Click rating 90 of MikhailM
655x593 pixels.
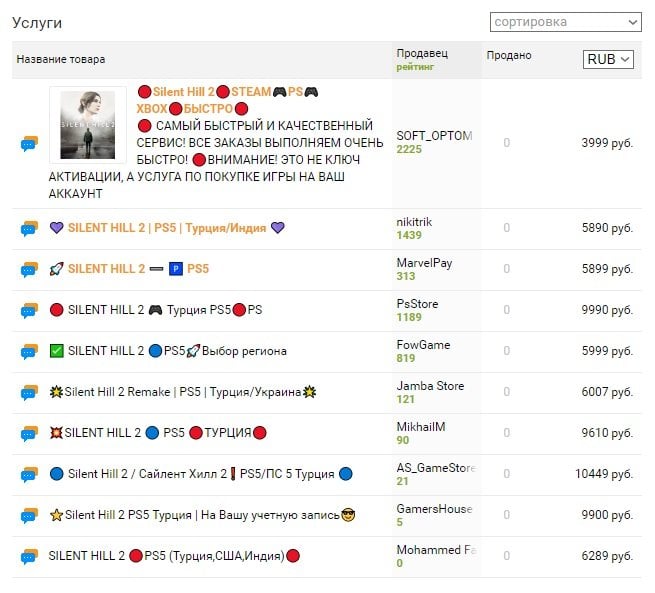(403, 440)
